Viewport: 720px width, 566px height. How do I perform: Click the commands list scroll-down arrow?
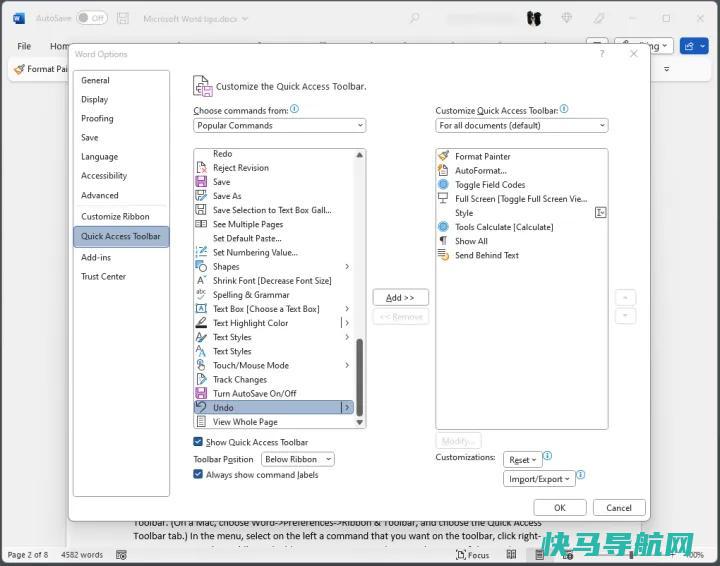pos(360,422)
